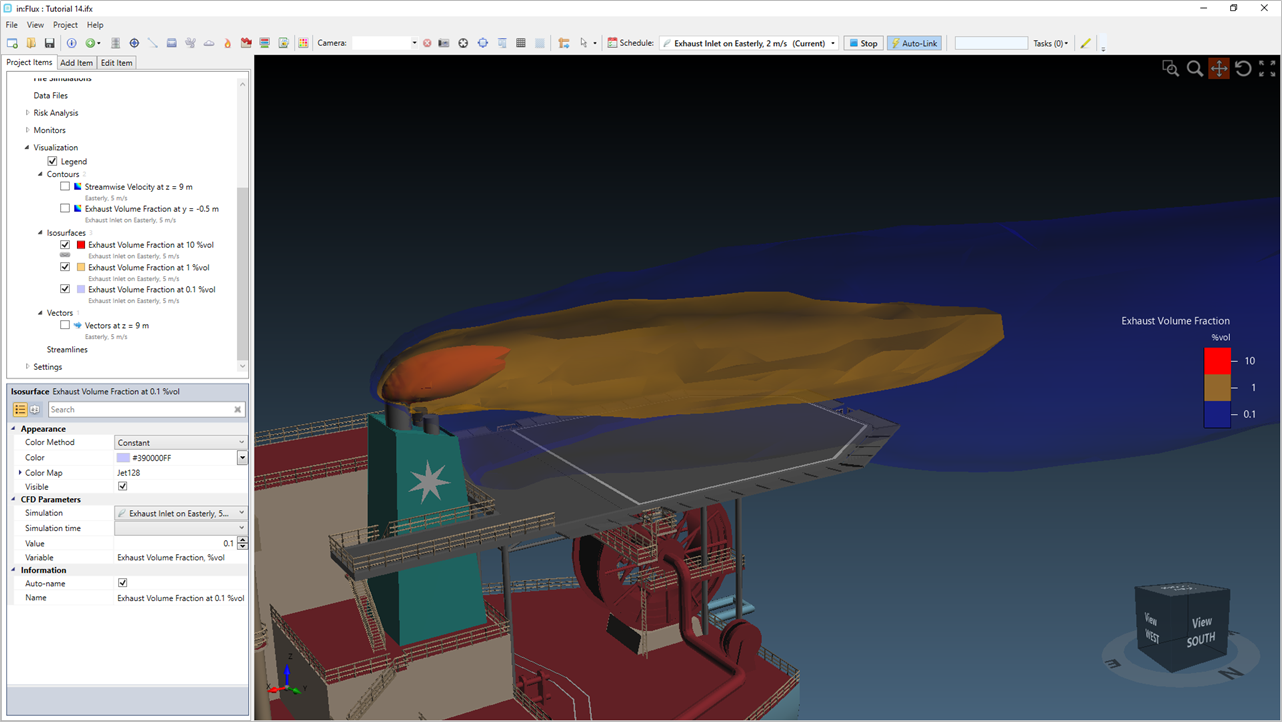Click View WEST face of the view cube
The height and width of the screenshot is (722, 1282).
pos(1153,628)
